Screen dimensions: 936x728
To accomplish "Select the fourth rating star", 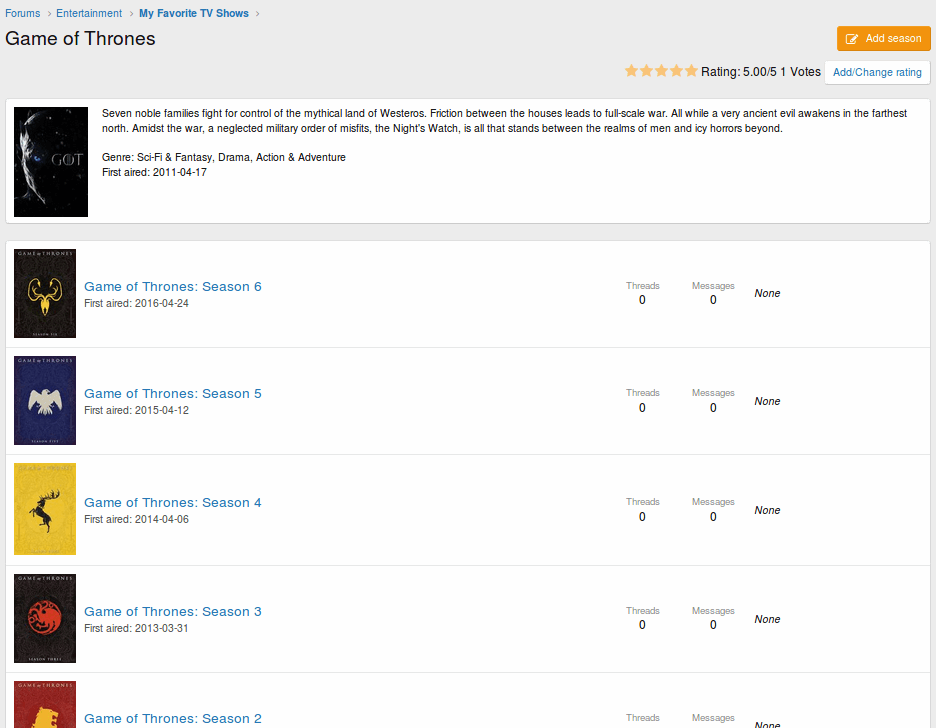I will pyautogui.click(x=676, y=71).
